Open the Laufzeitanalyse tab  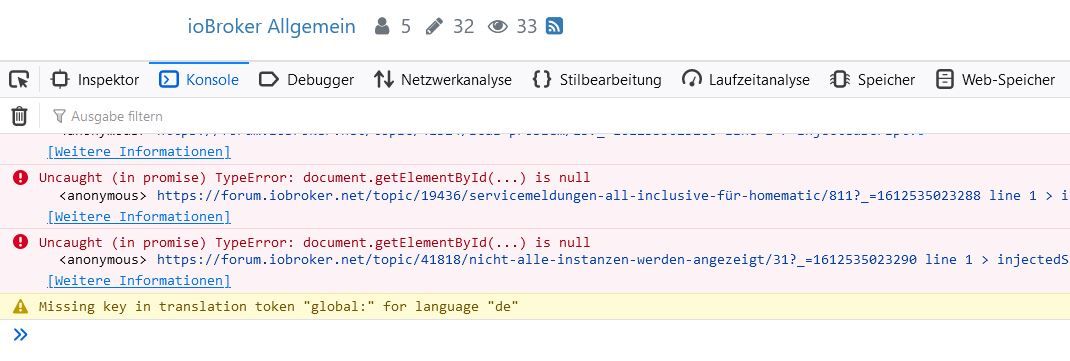click(x=746, y=80)
